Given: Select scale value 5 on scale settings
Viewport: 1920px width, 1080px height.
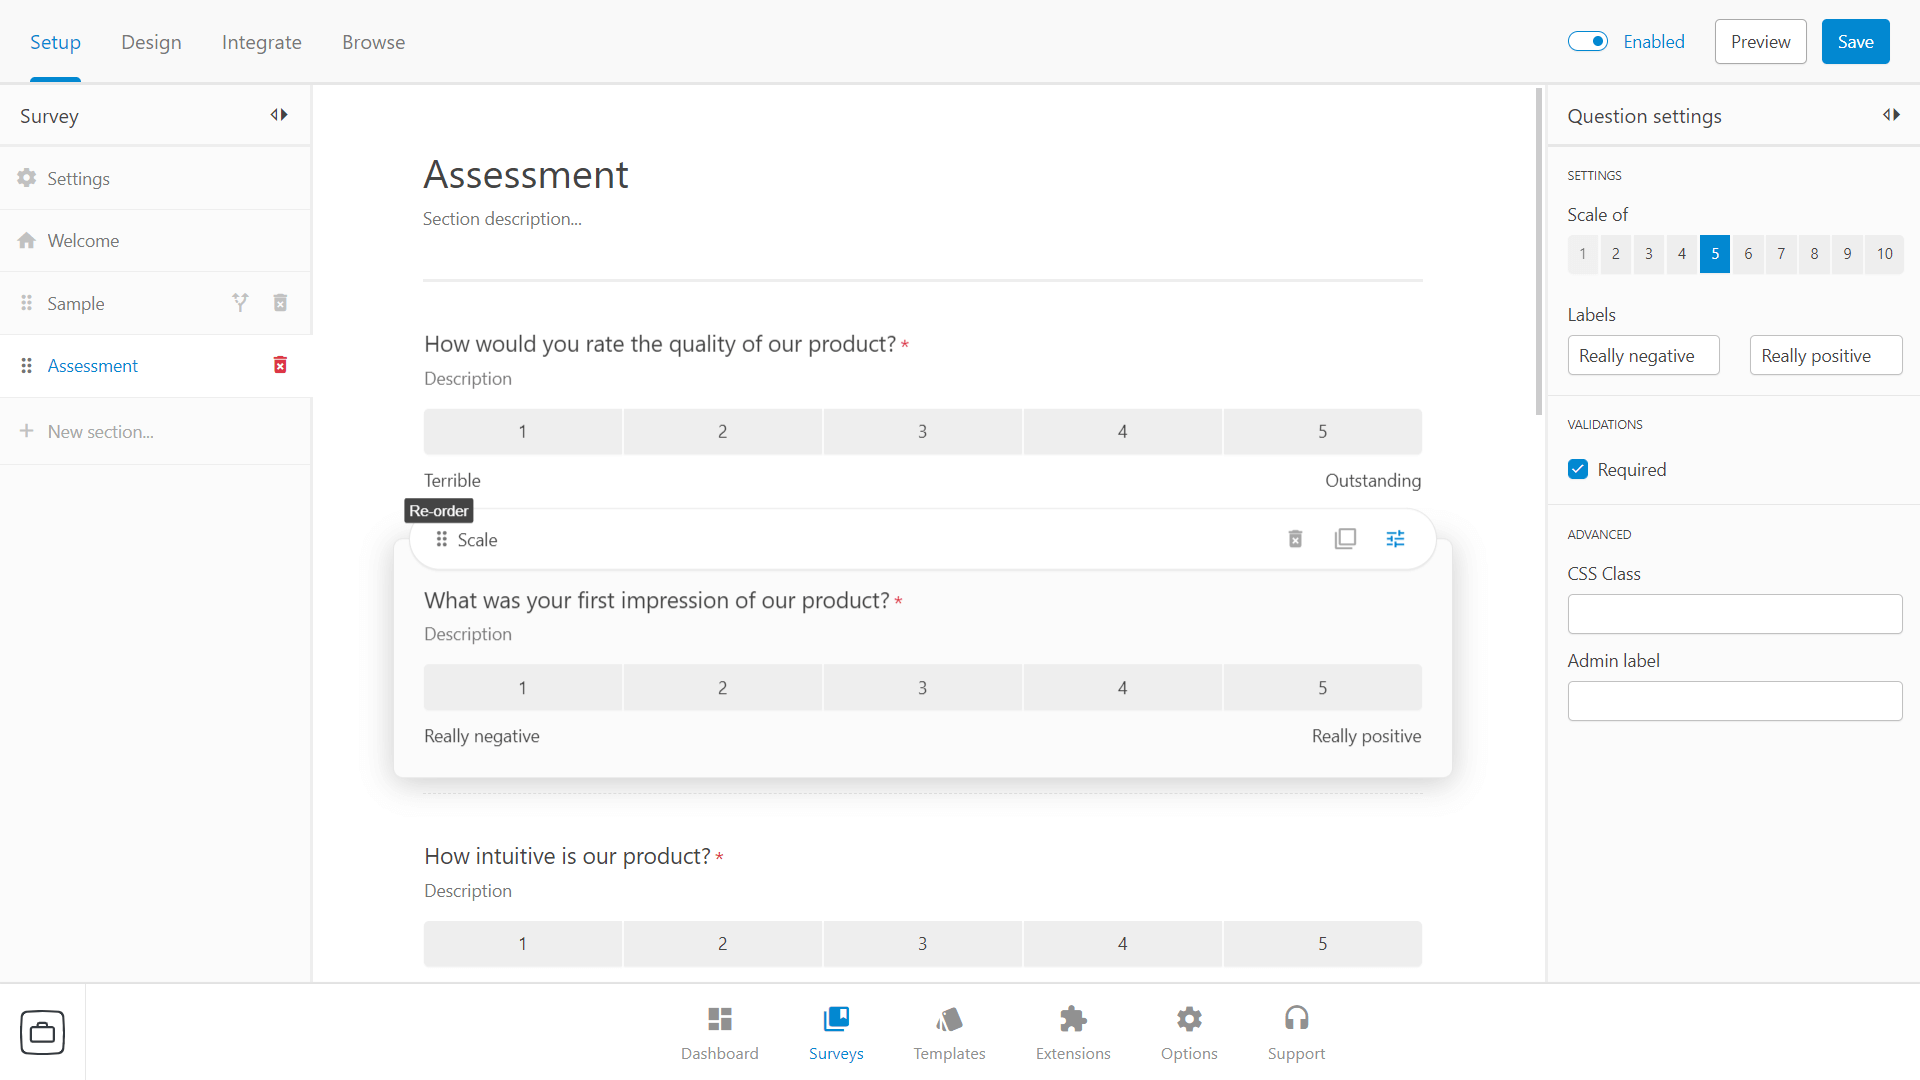Looking at the screenshot, I should (x=1714, y=253).
